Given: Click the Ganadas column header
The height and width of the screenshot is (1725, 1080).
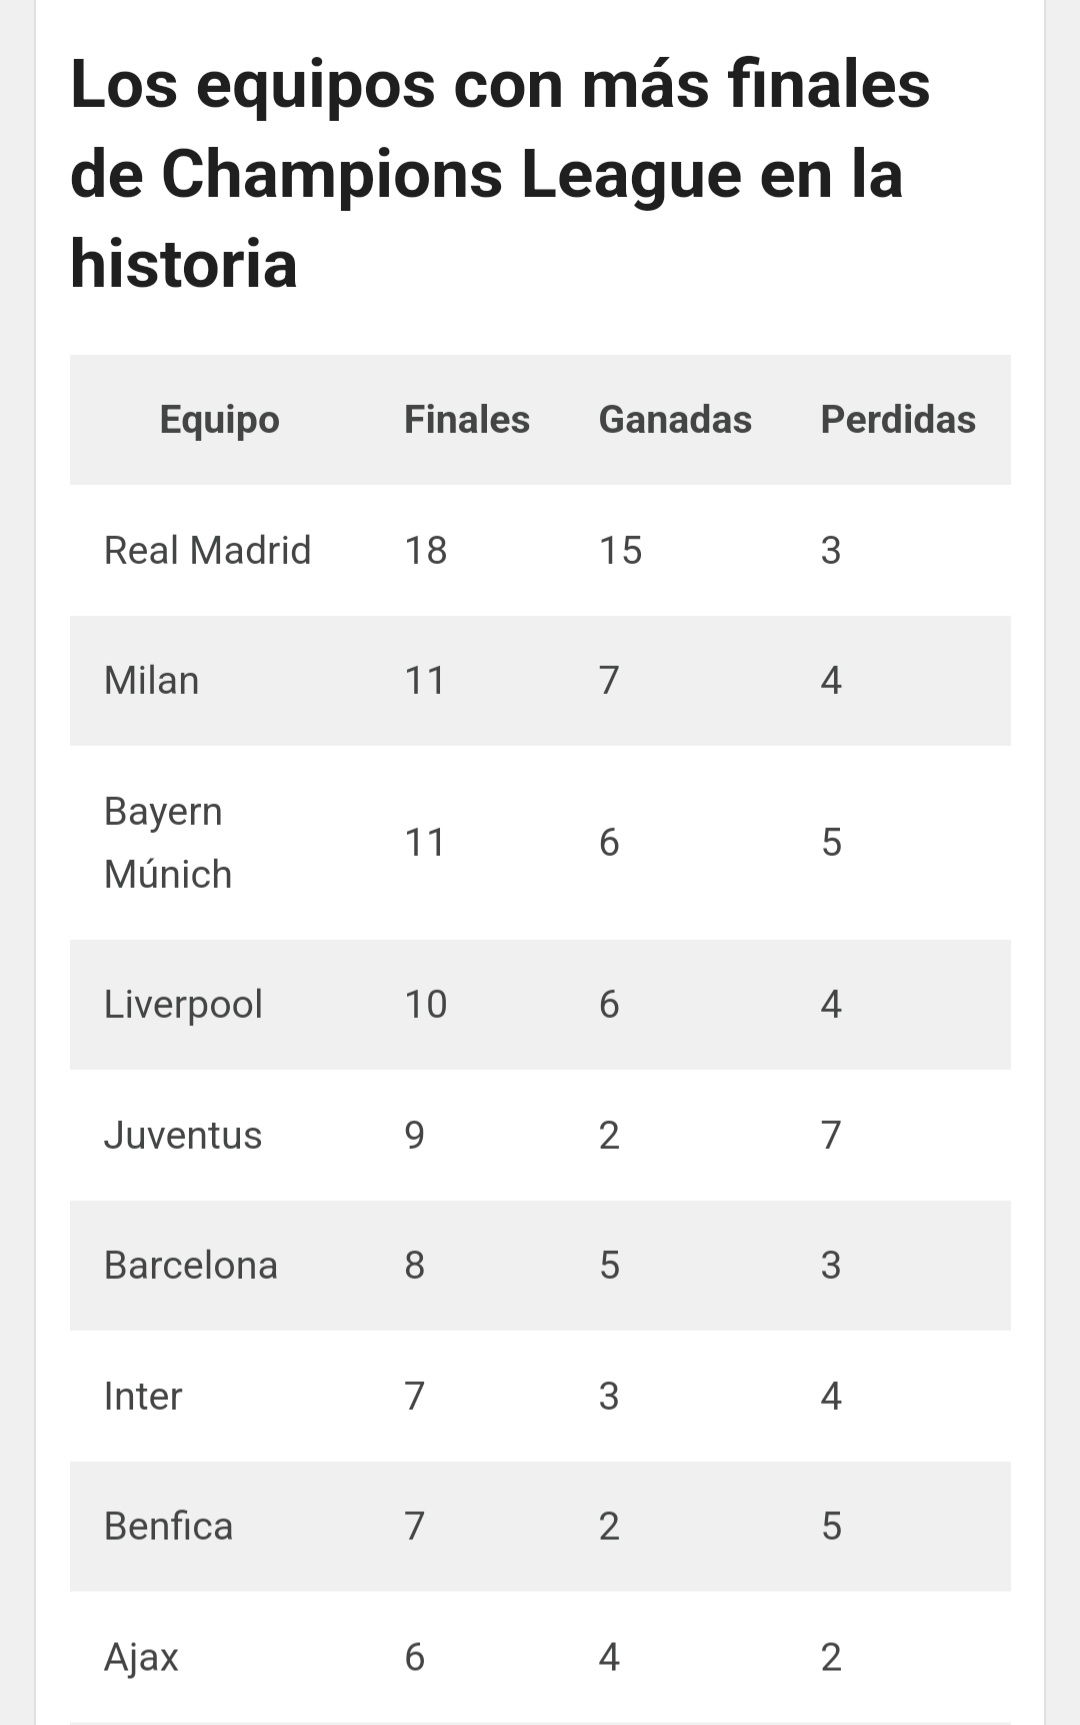Looking at the screenshot, I should coord(675,420).
